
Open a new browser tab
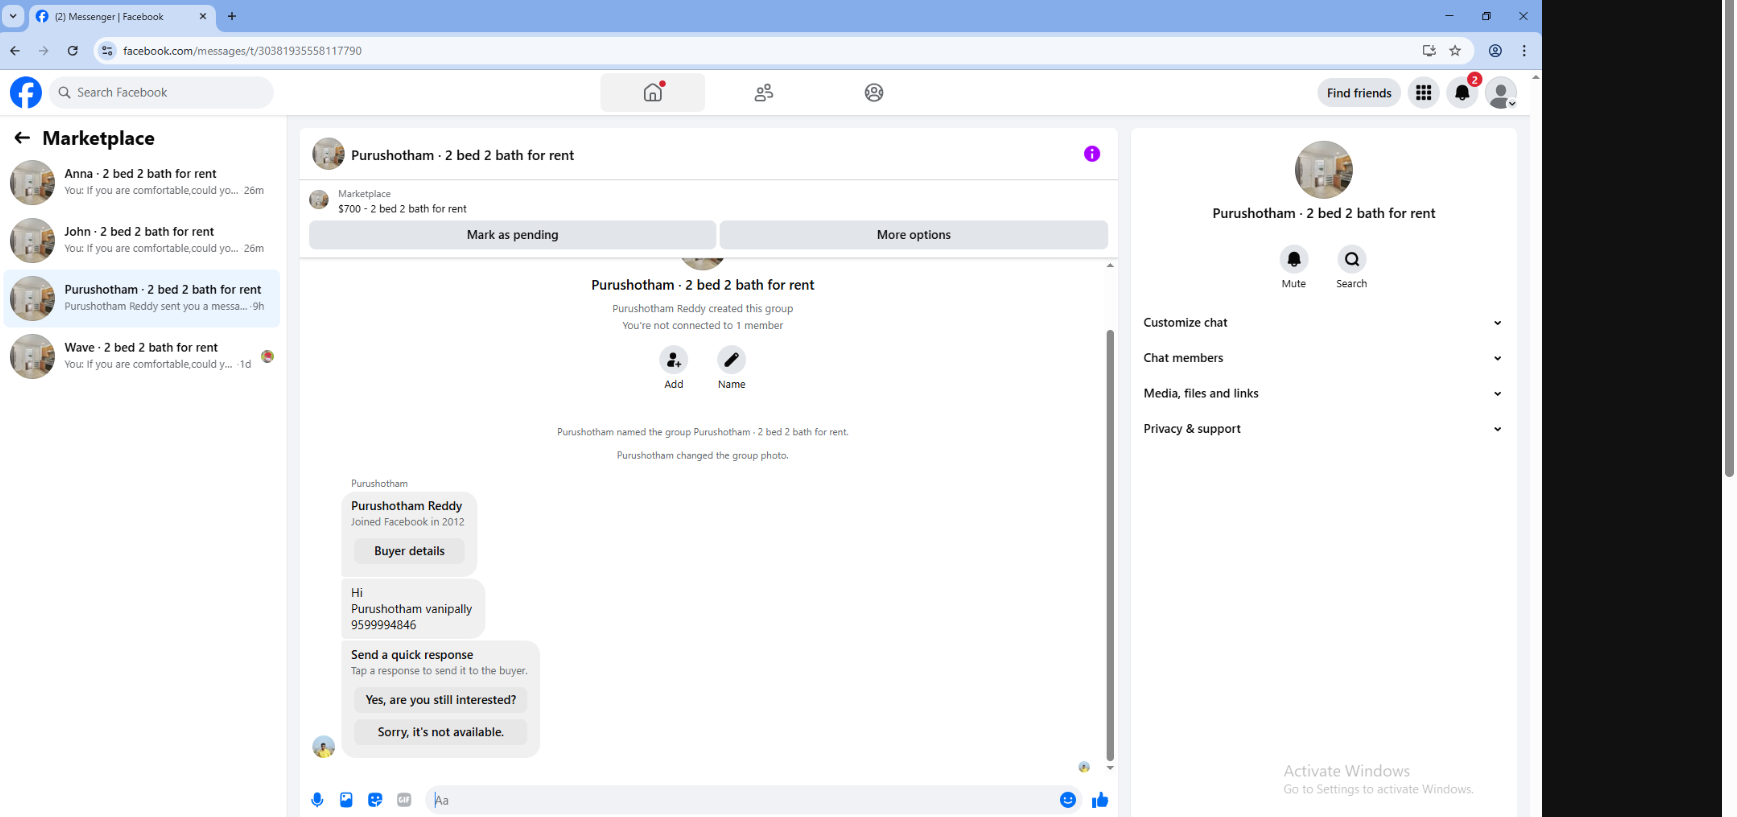click(232, 16)
